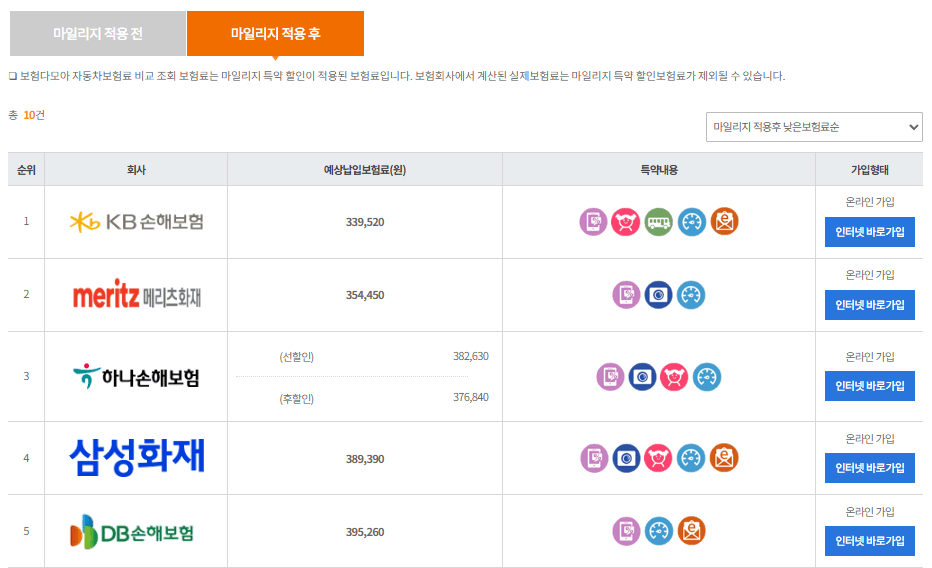Viewport: 932px width, 568px height.
Task: Click pink child icon in KB손해보험 row
Action: [x=625, y=222]
